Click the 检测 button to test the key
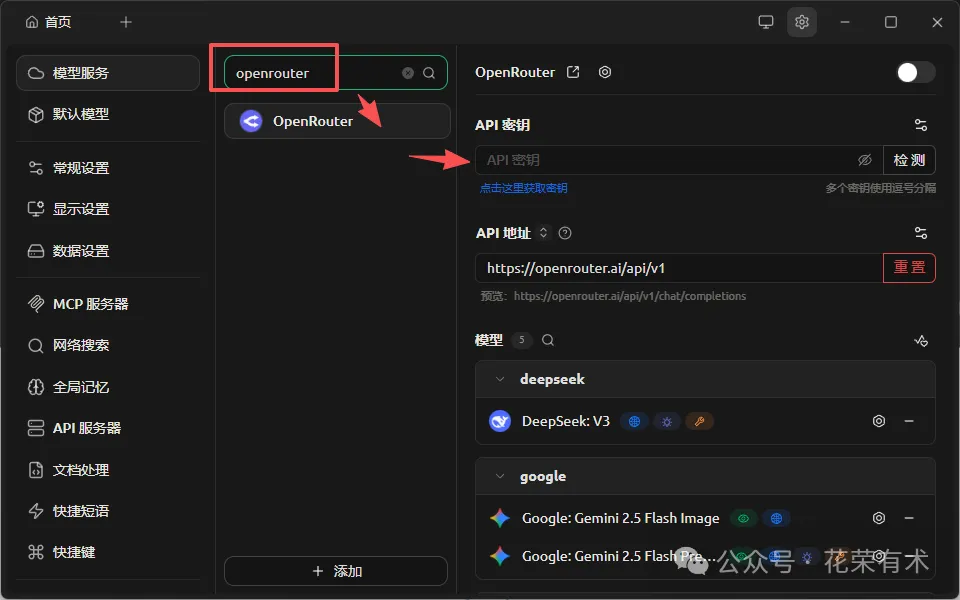The image size is (960, 600). click(x=909, y=160)
